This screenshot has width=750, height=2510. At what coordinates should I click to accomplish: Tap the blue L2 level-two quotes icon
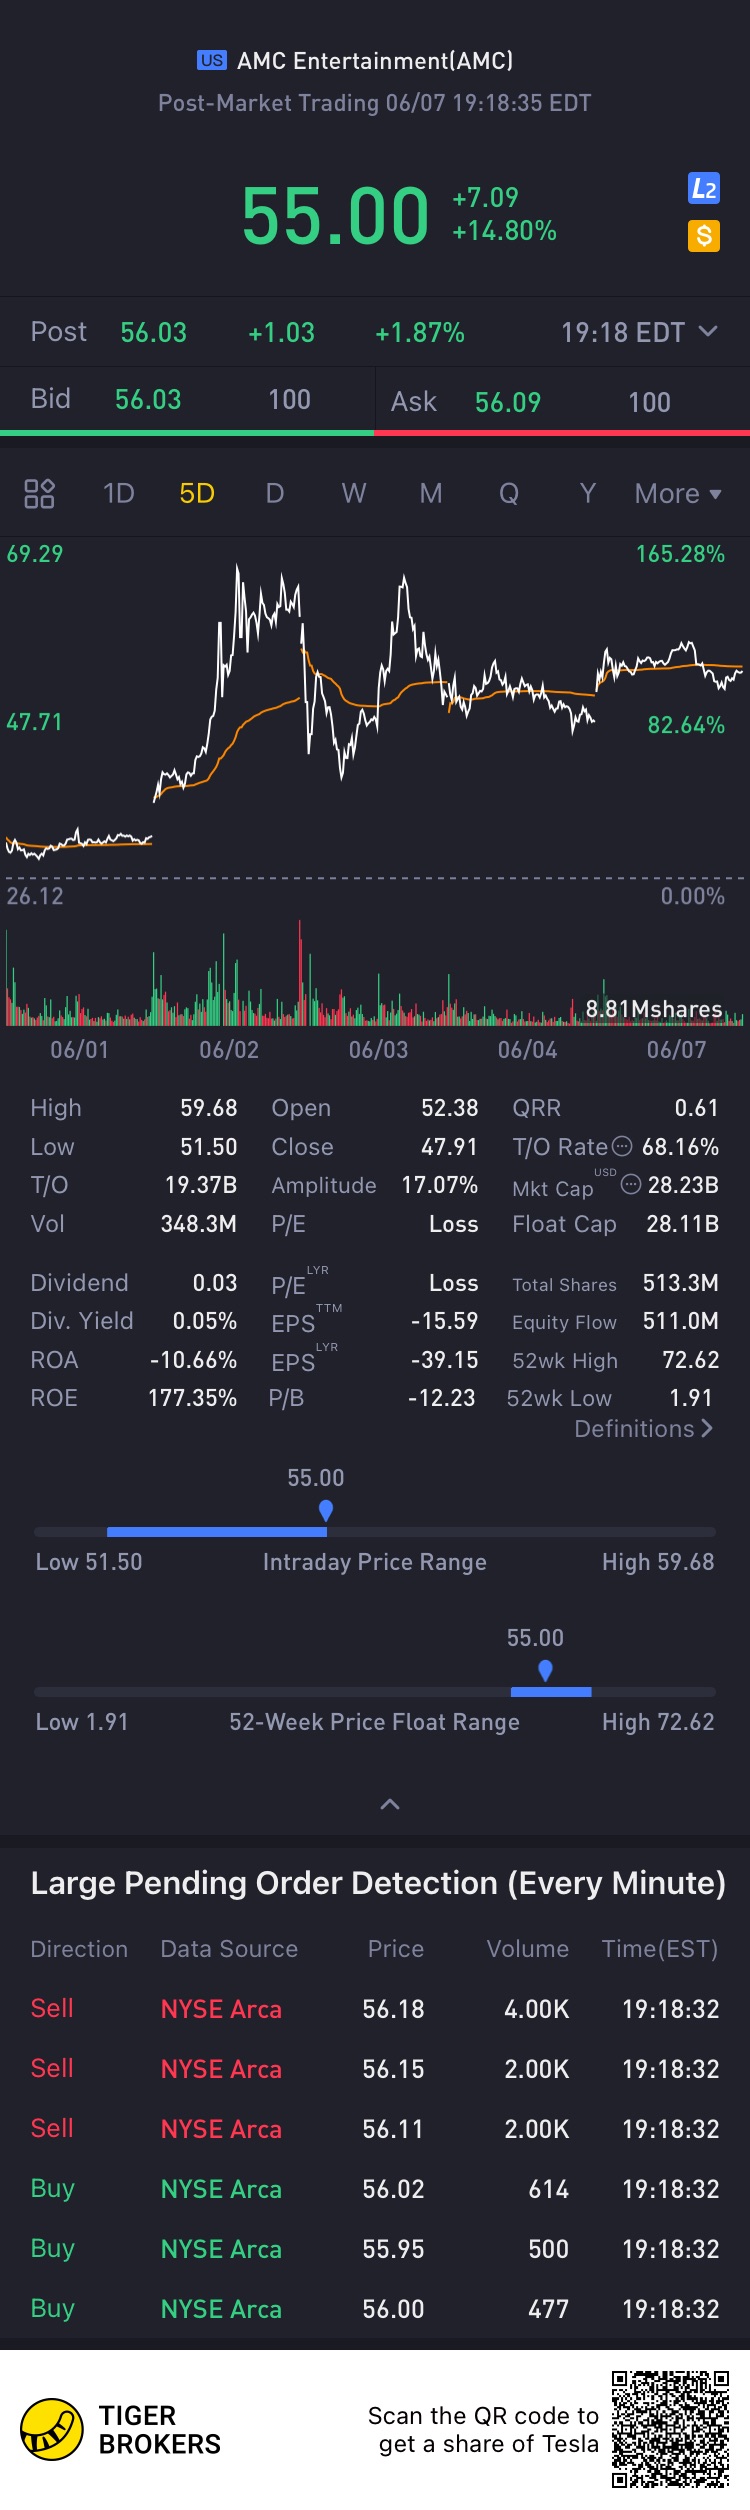(704, 189)
